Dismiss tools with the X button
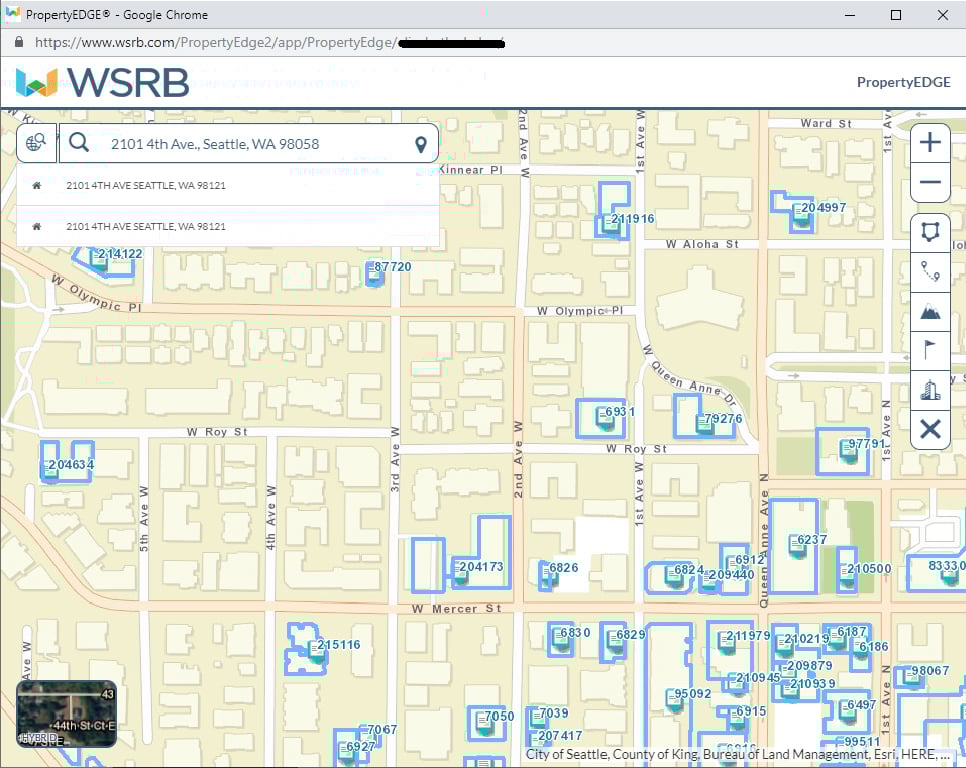 tap(930, 430)
